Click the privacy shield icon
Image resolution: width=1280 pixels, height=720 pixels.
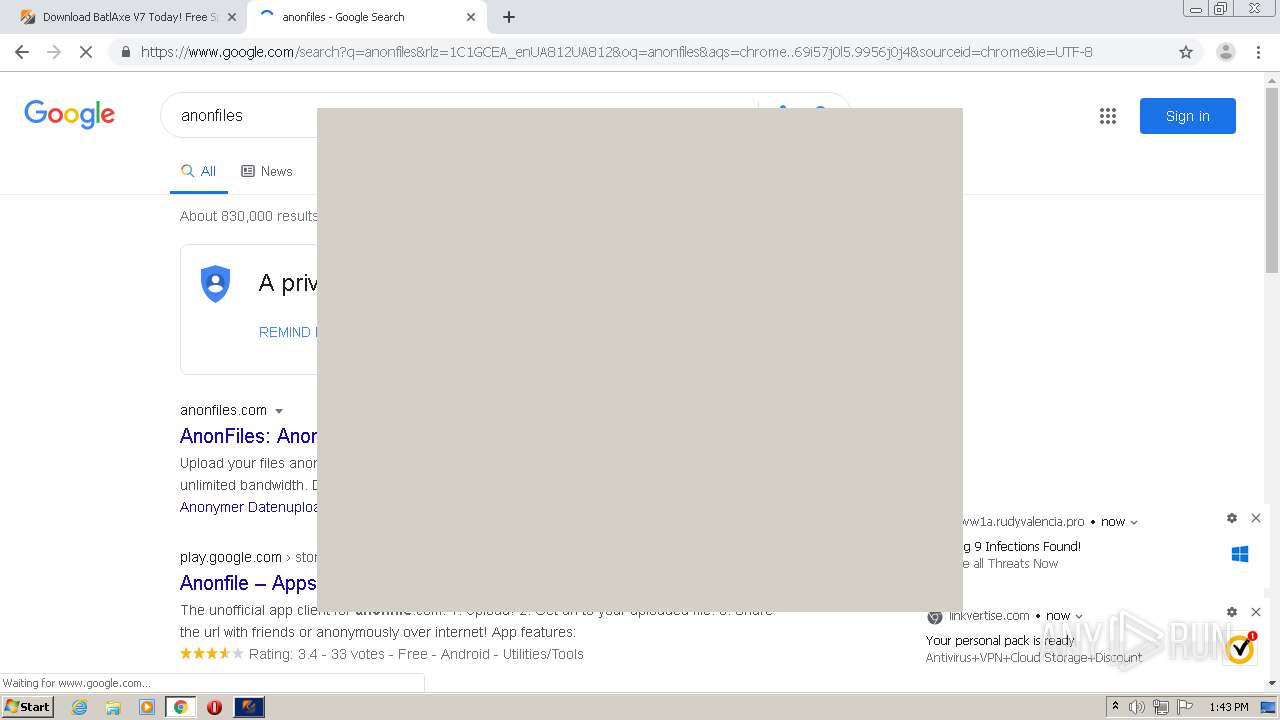point(215,283)
